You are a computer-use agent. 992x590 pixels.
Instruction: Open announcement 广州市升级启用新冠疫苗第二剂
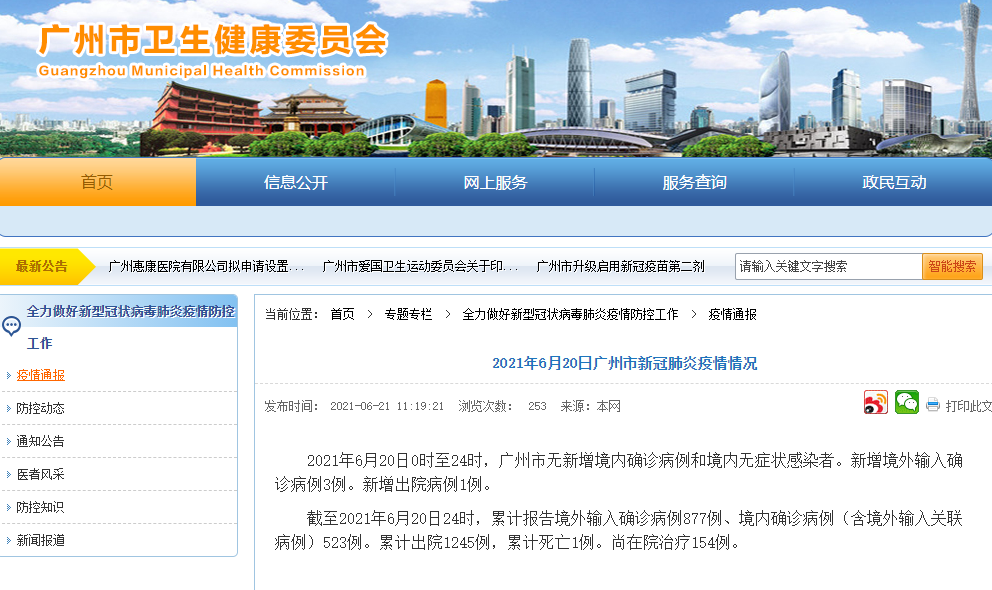(620, 266)
